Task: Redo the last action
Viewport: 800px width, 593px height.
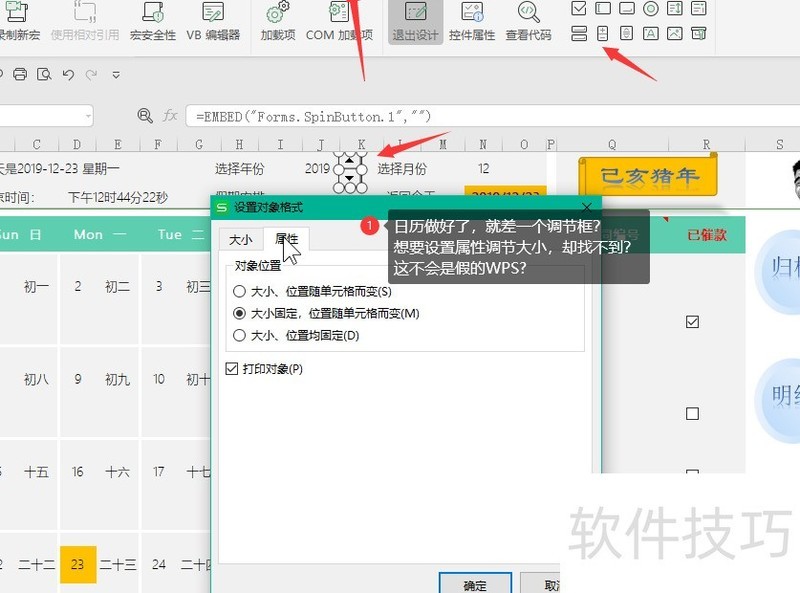Action: [x=91, y=75]
